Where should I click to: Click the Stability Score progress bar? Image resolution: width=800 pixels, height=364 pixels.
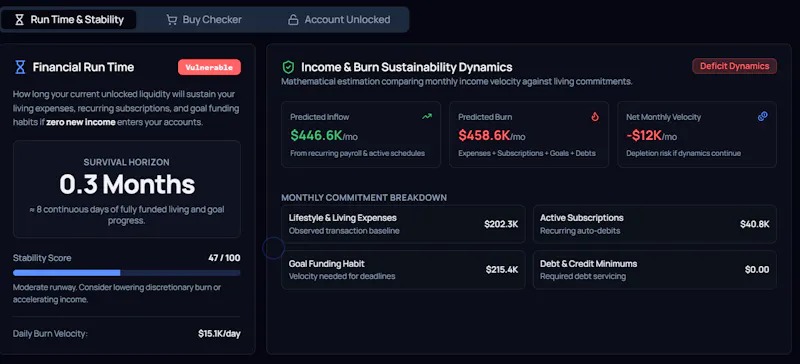[127, 273]
